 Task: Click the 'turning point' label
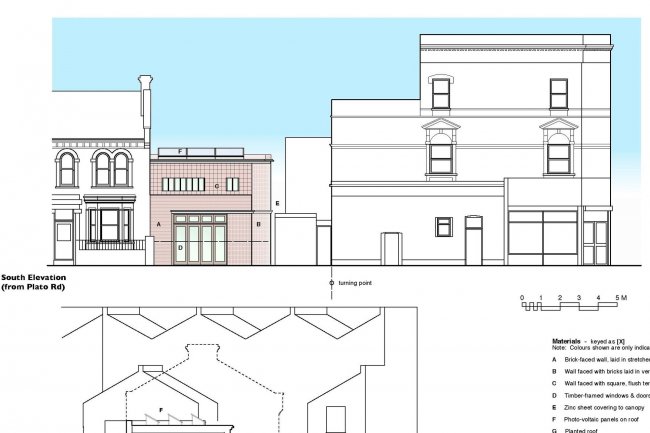355,283
